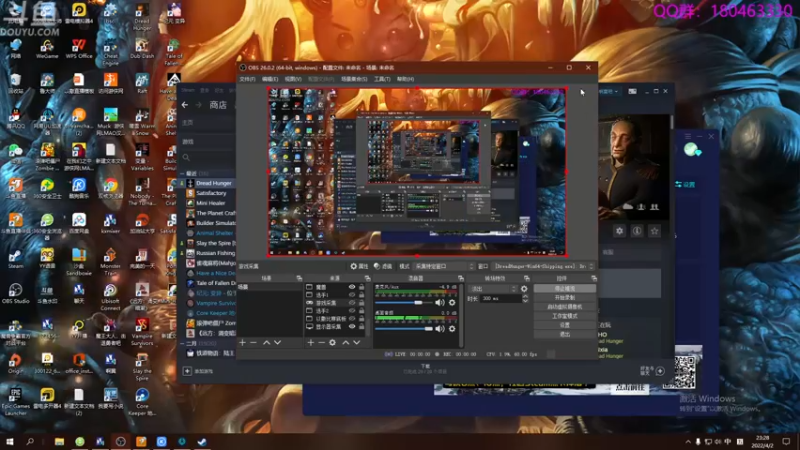This screenshot has height=450, width=800.
Task: Open the WPS Office desktop shortcut
Action: [79, 48]
